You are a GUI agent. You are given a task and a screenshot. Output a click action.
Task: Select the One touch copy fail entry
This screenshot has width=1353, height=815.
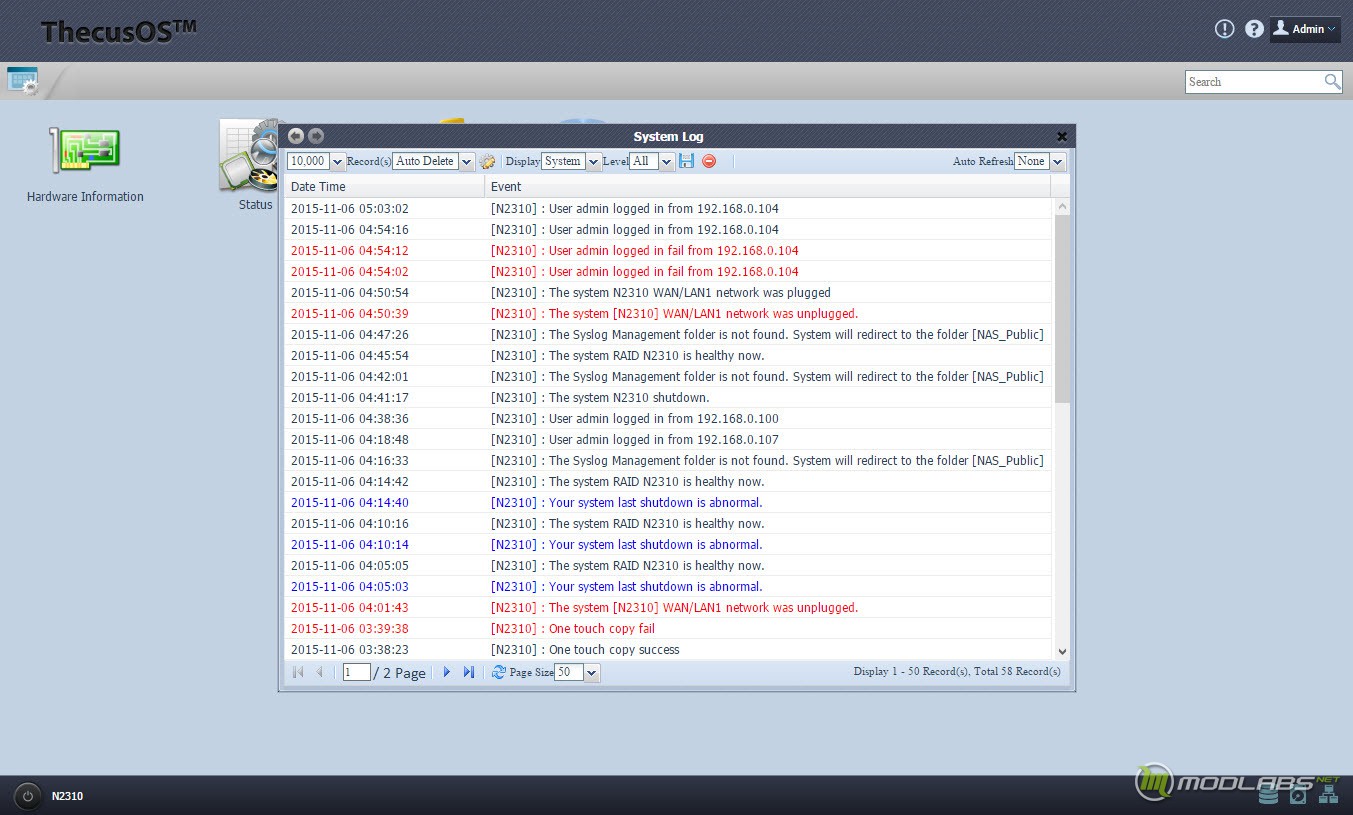(x=668, y=629)
